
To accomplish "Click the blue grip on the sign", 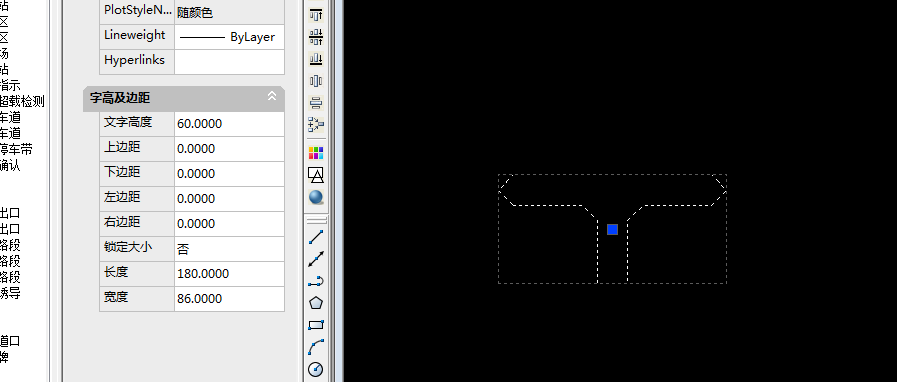I will click(x=613, y=229).
